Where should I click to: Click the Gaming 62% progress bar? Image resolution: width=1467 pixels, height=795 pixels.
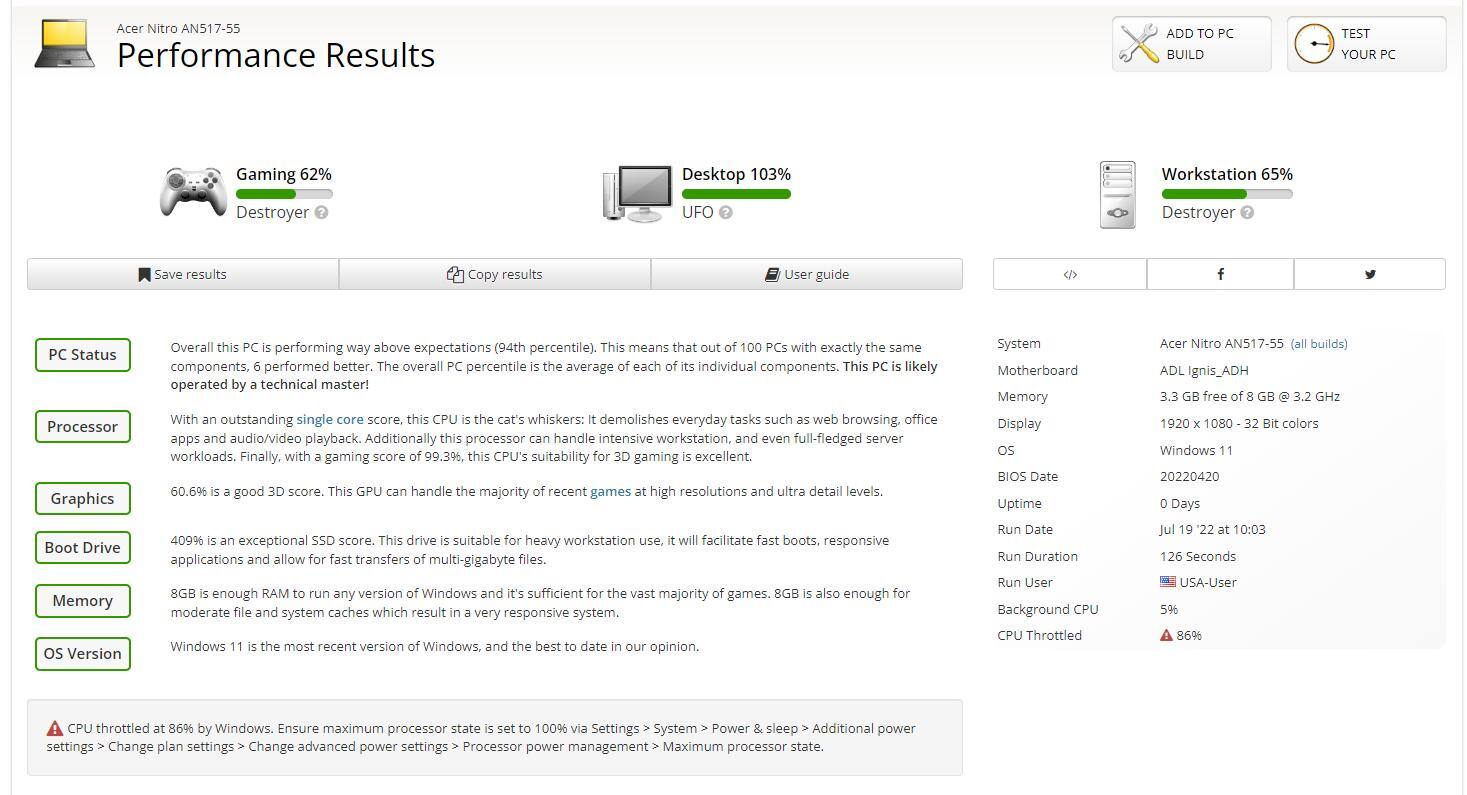tap(284, 194)
